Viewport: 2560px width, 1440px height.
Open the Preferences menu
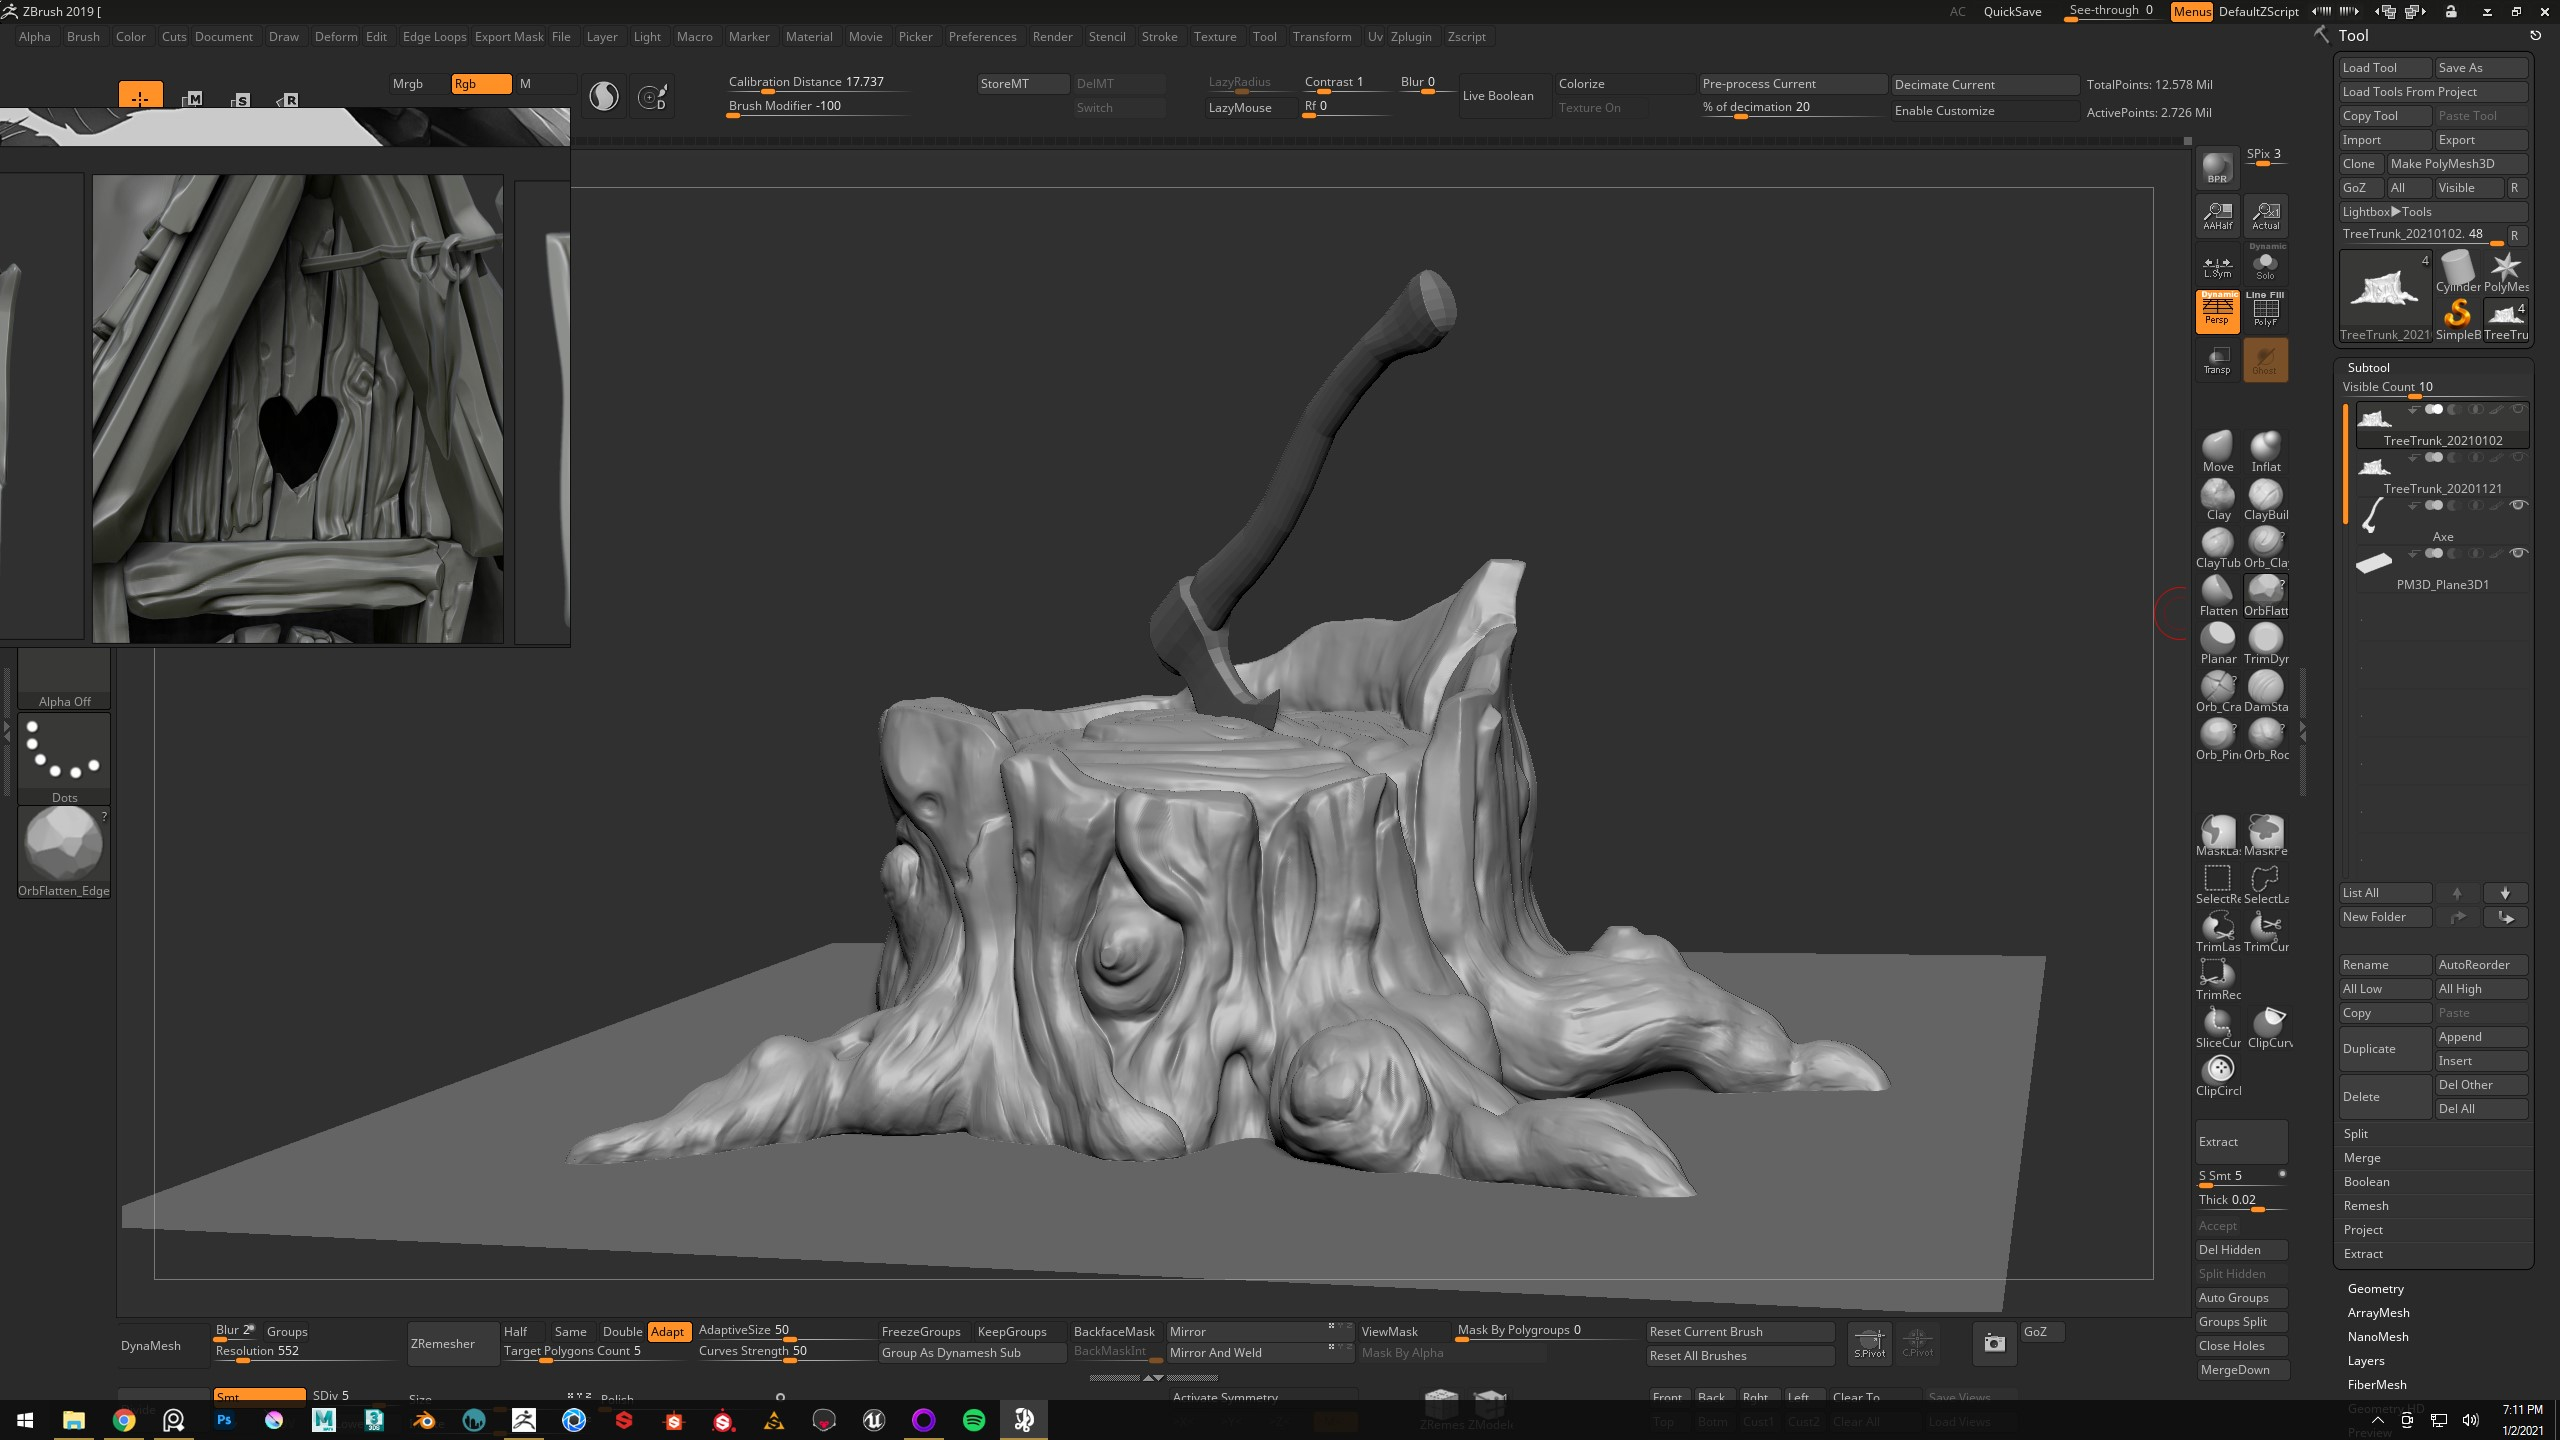[x=982, y=37]
